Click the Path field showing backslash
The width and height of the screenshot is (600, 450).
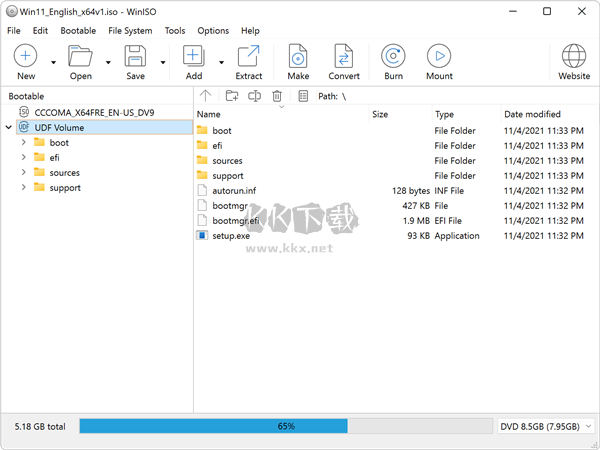[x=332, y=96]
